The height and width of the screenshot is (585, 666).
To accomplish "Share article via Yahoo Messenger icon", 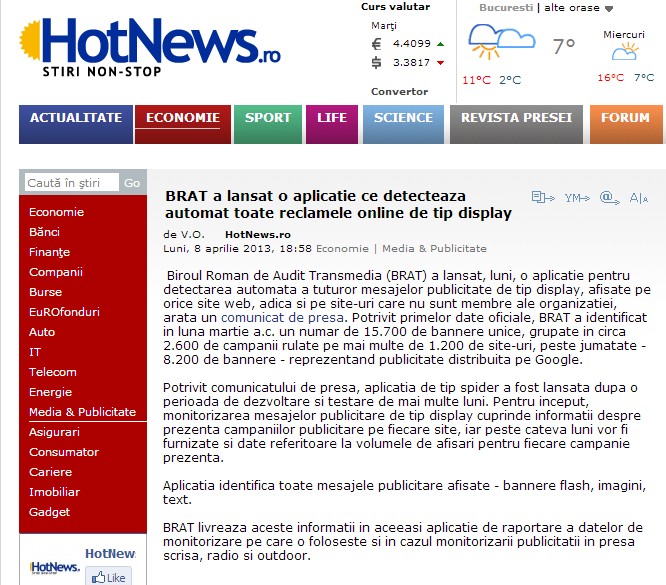I will point(577,198).
